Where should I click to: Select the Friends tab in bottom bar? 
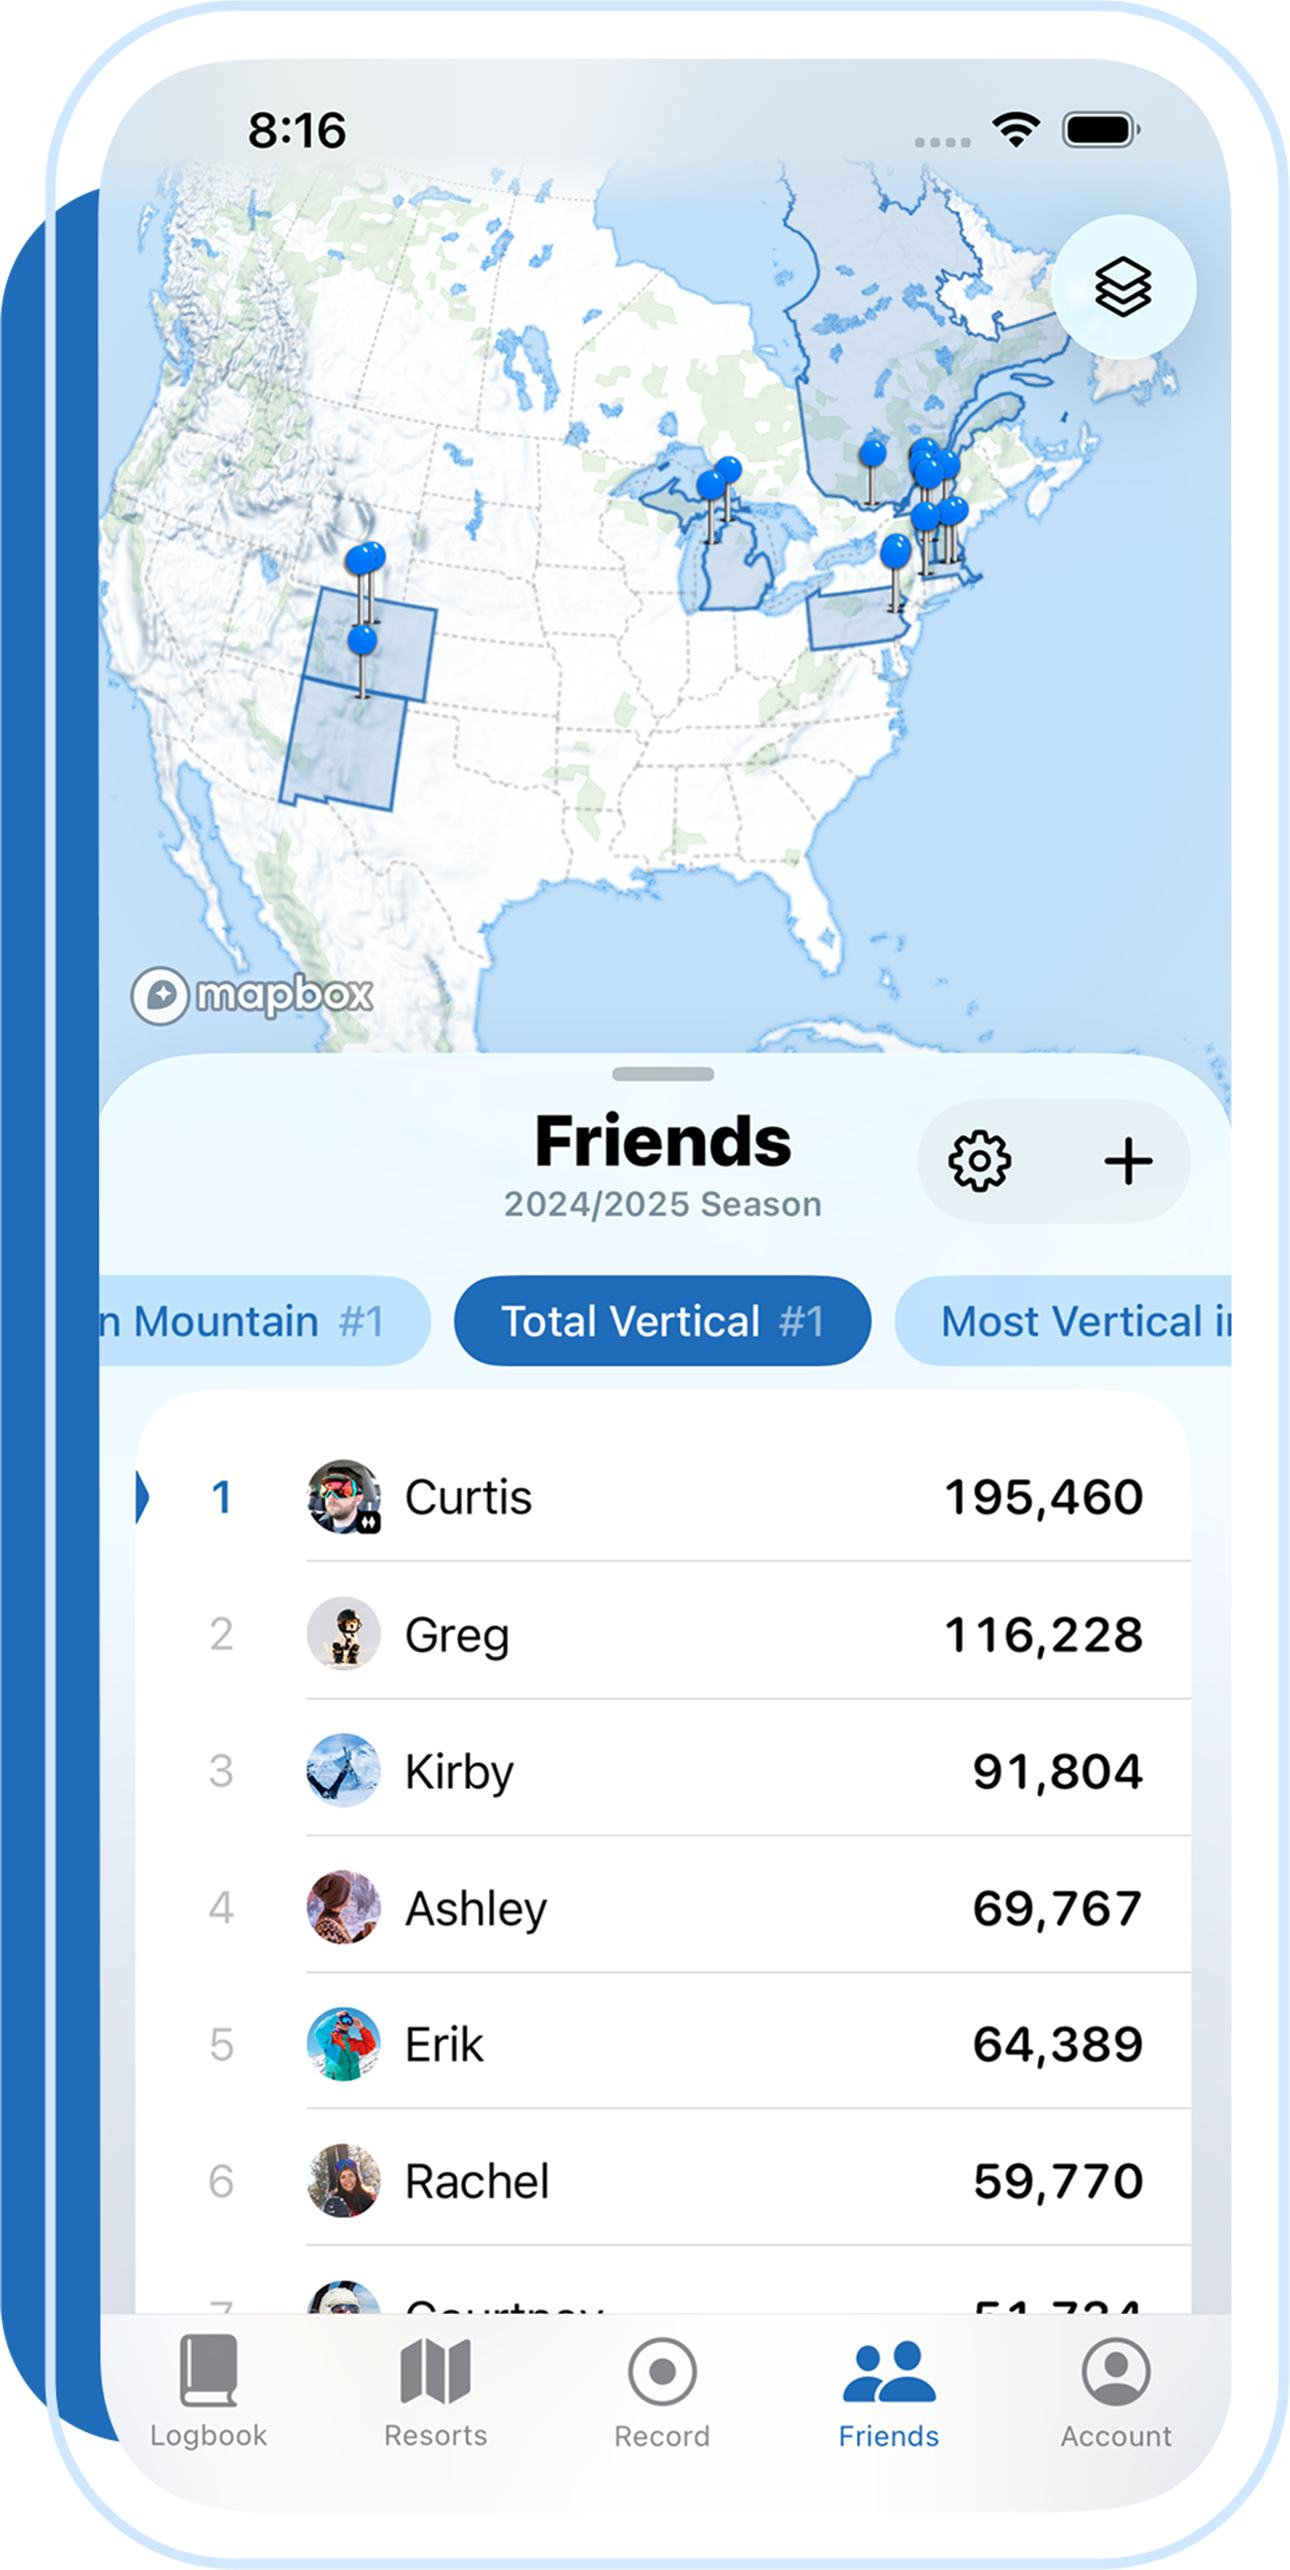click(x=888, y=2392)
